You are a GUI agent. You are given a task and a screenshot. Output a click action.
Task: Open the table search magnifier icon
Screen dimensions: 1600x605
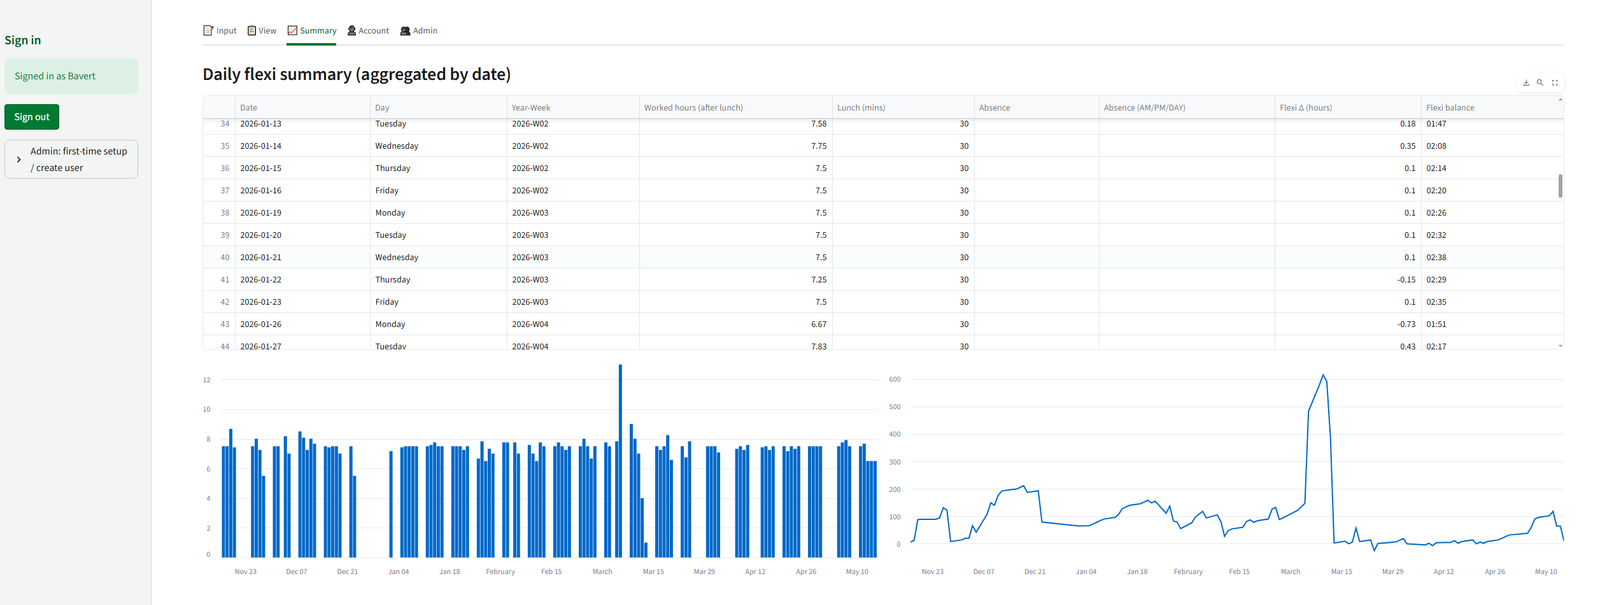(1540, 83)
